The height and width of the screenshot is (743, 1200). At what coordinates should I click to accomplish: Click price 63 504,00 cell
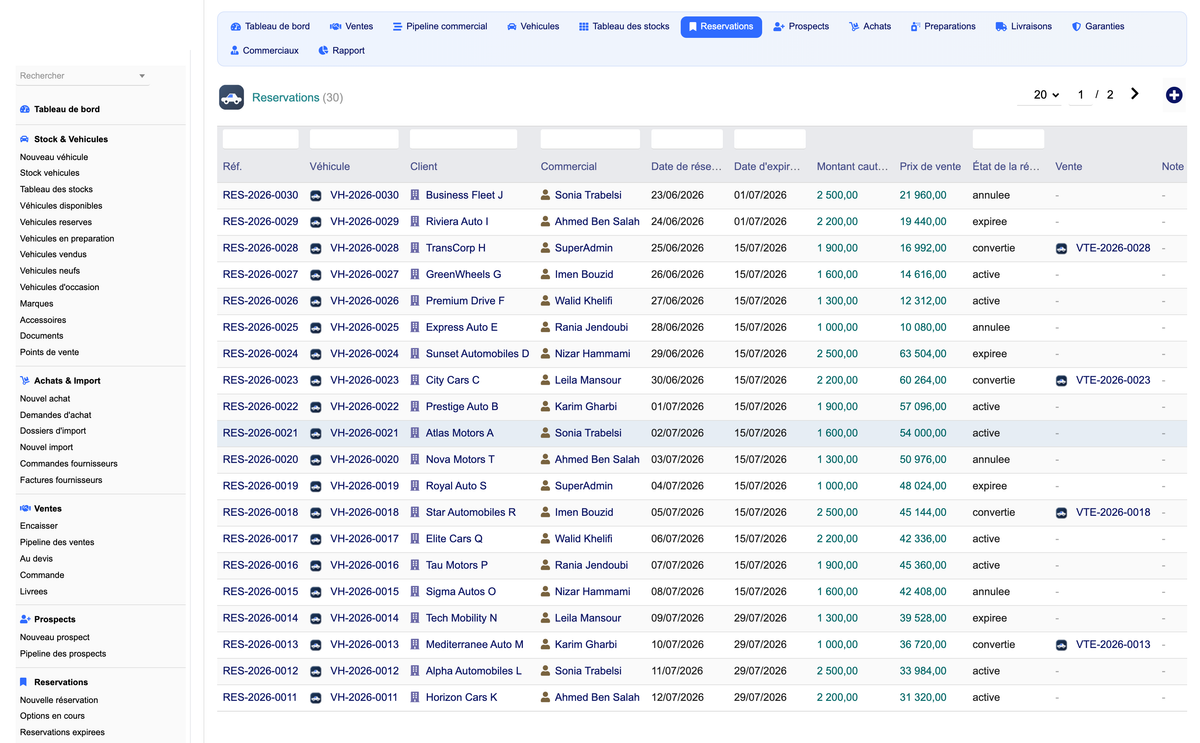[x=923, y=354]
